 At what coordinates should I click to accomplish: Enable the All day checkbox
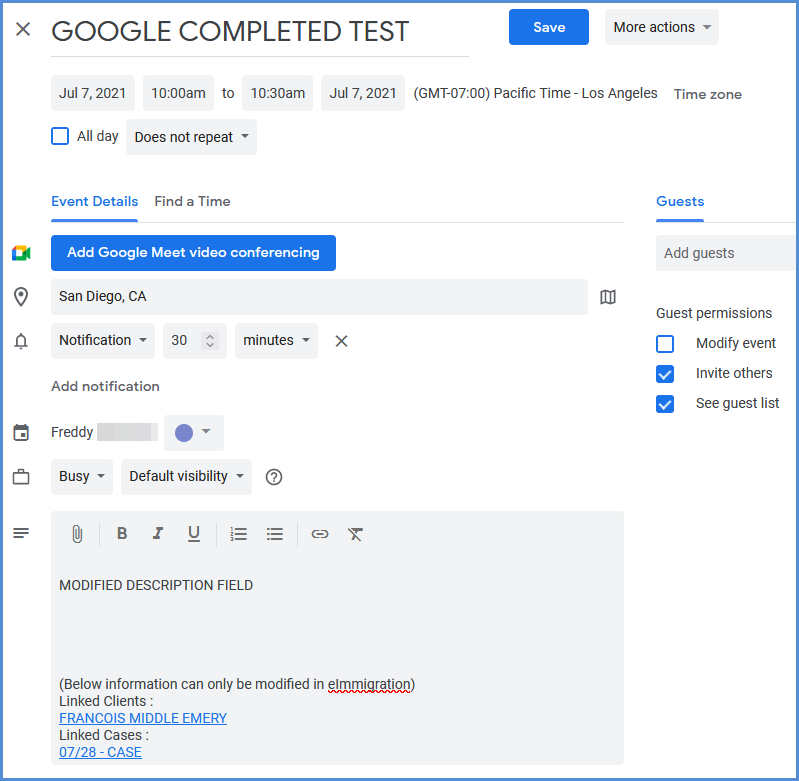[60, 136]
